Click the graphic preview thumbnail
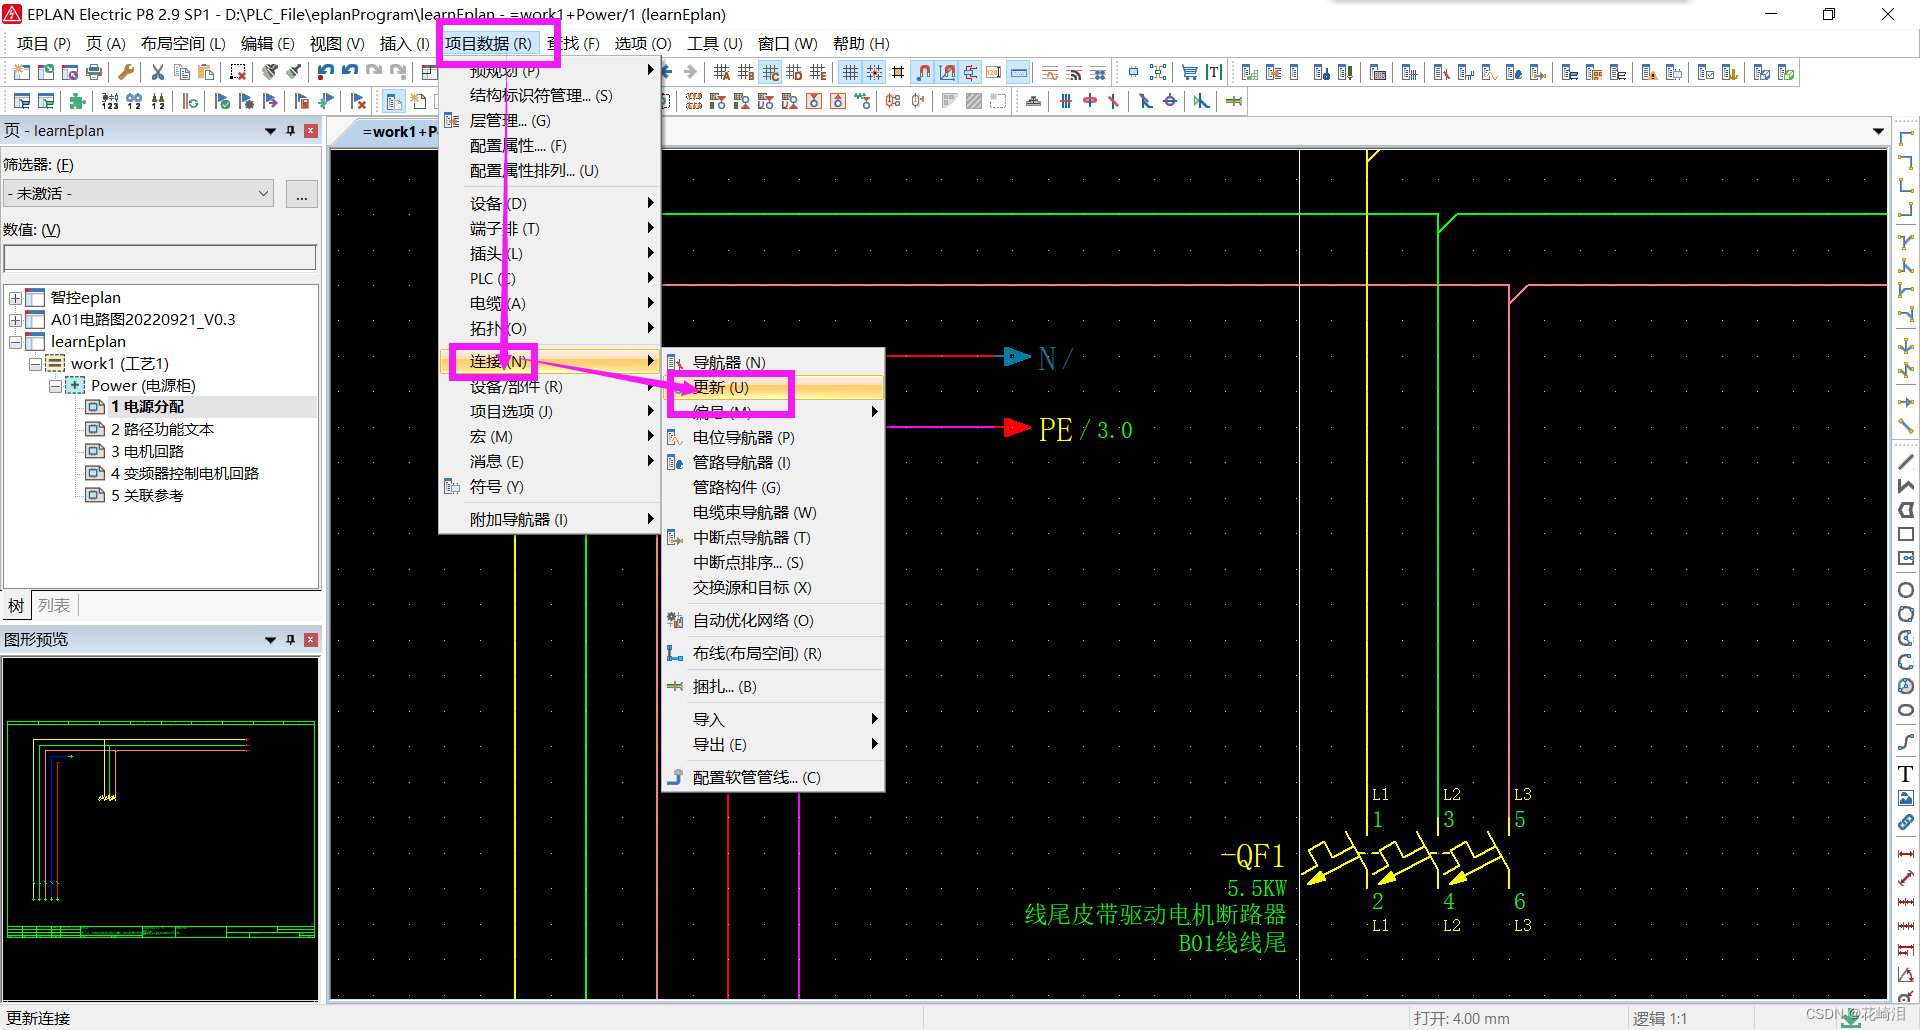Screen dimensions: 1920x1030 coord(160,828)
